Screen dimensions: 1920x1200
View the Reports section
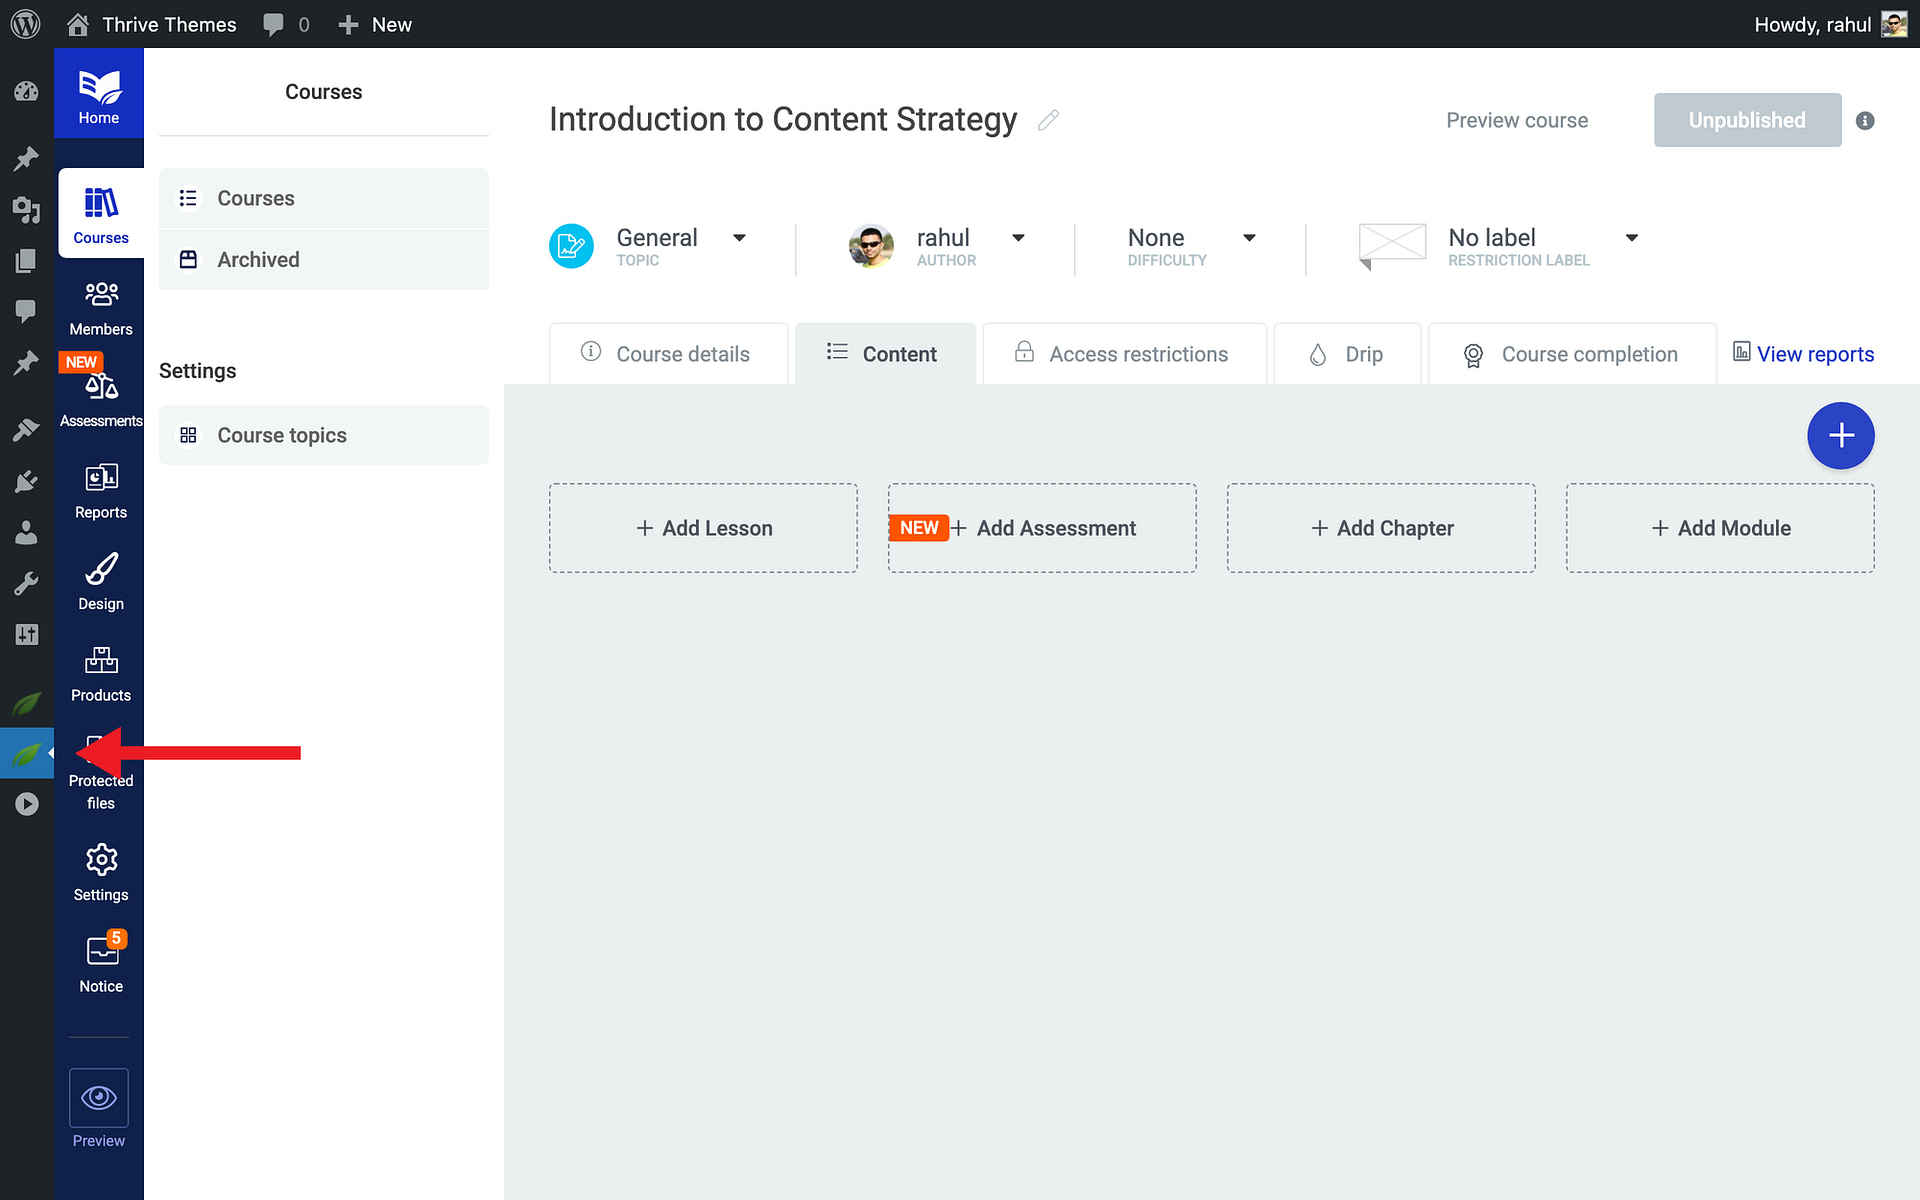100,488
